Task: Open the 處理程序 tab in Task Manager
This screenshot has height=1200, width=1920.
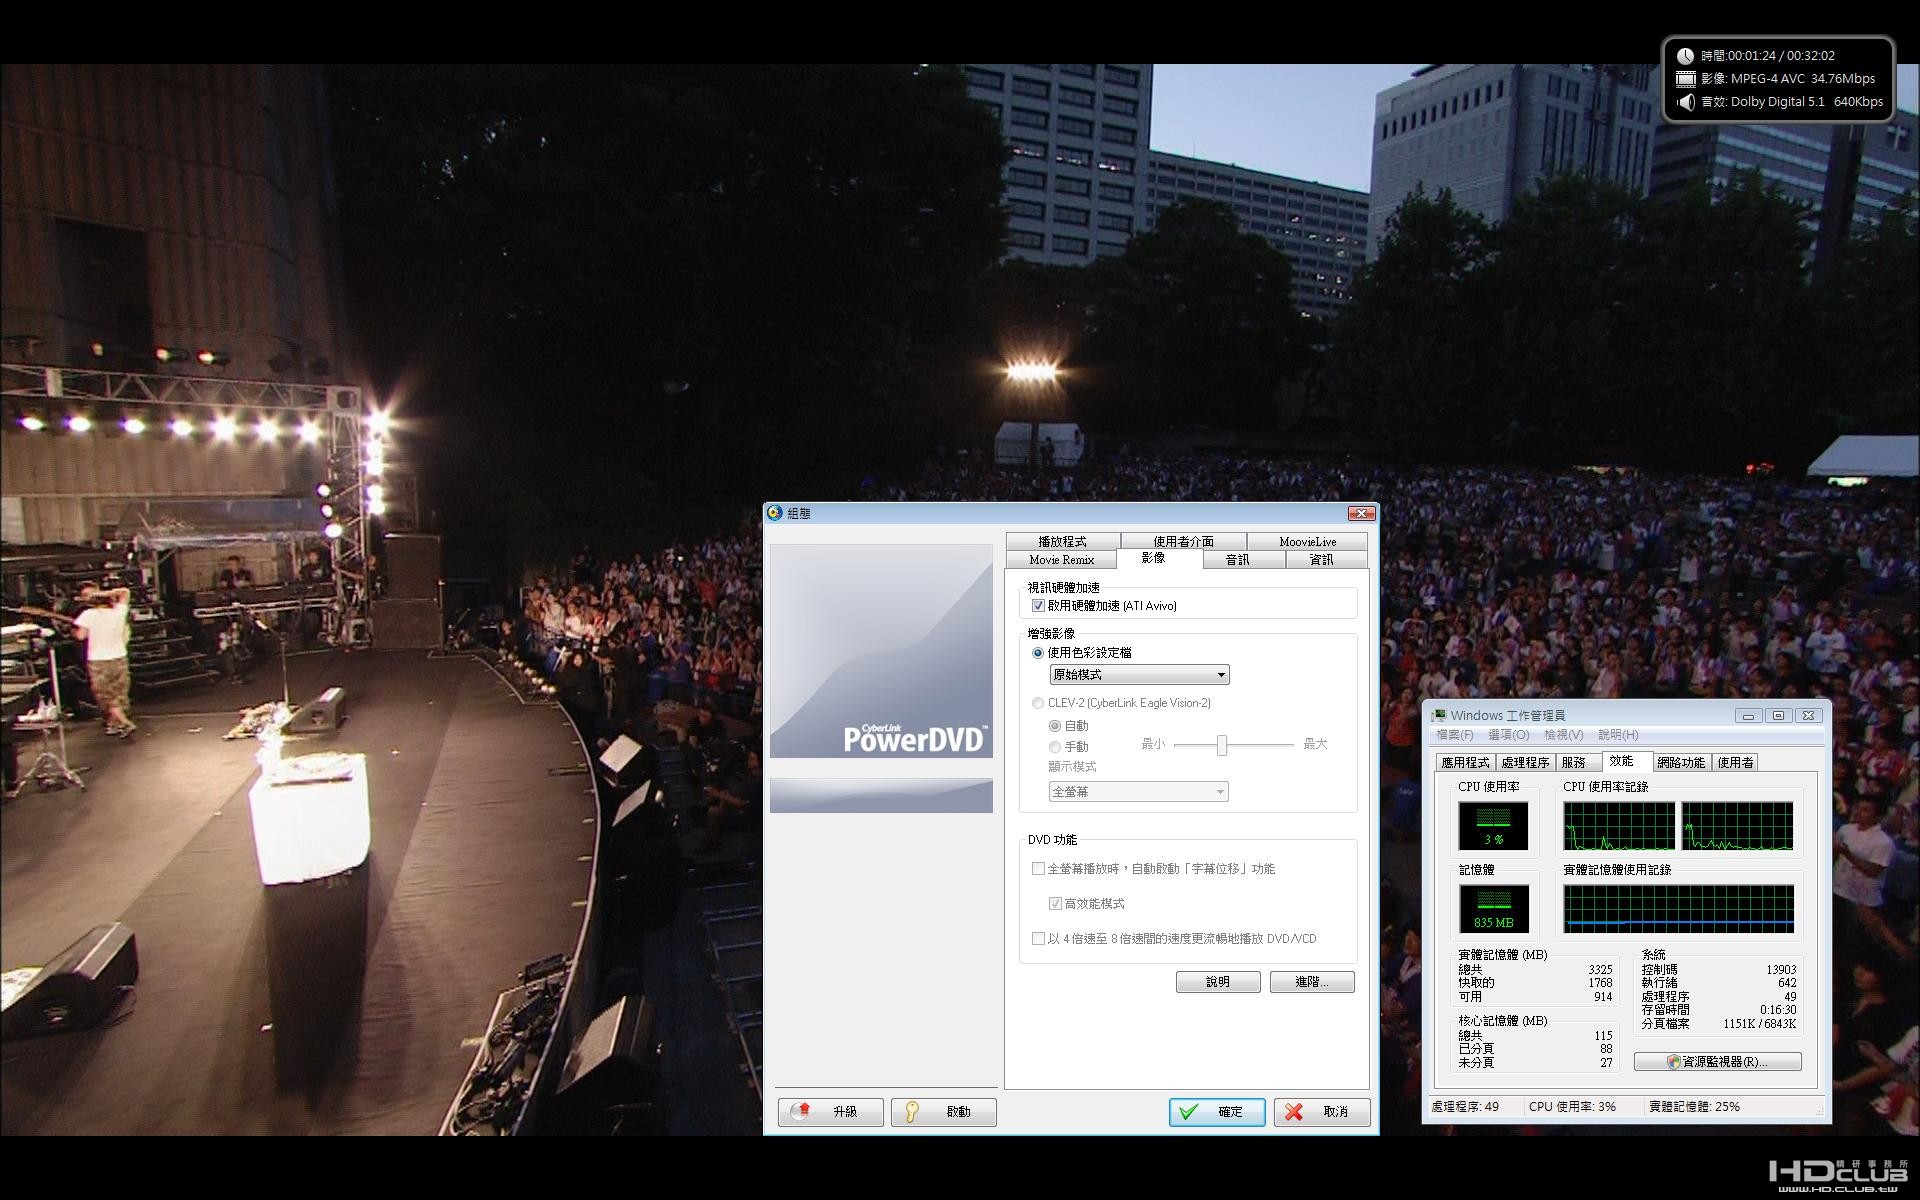Action: coord(1525,762)
